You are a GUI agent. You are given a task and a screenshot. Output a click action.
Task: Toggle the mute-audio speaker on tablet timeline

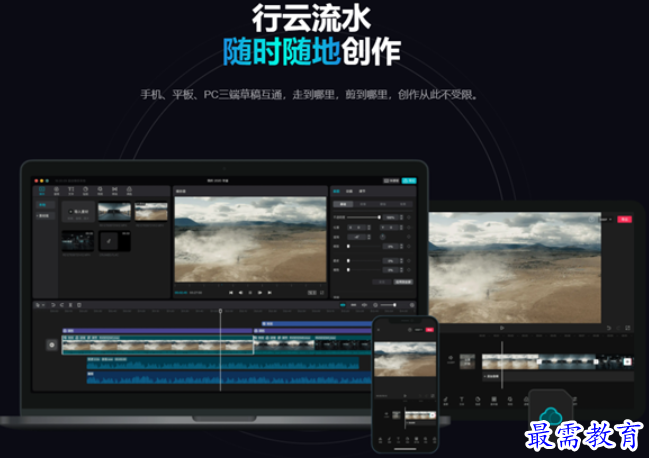451,359
